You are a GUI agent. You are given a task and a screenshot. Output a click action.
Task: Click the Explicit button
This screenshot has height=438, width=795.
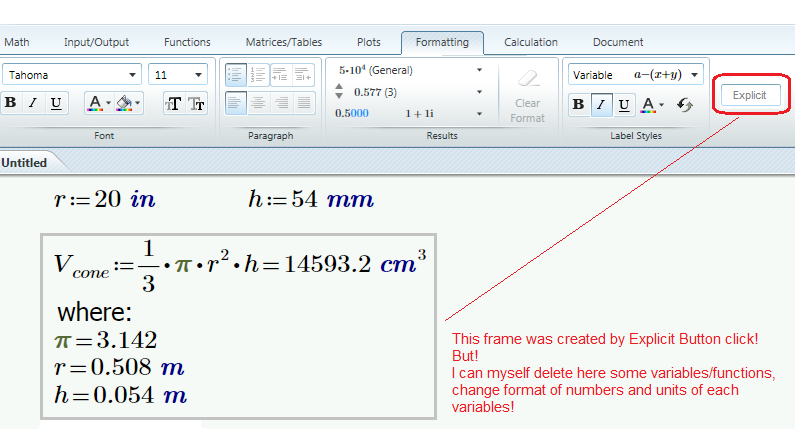point(749,95)
